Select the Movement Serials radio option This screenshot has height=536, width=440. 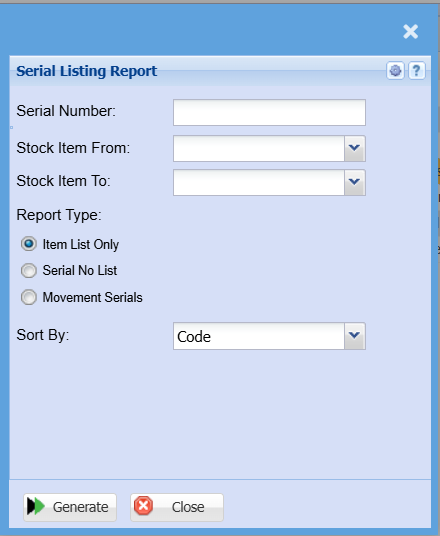(29, 297)
